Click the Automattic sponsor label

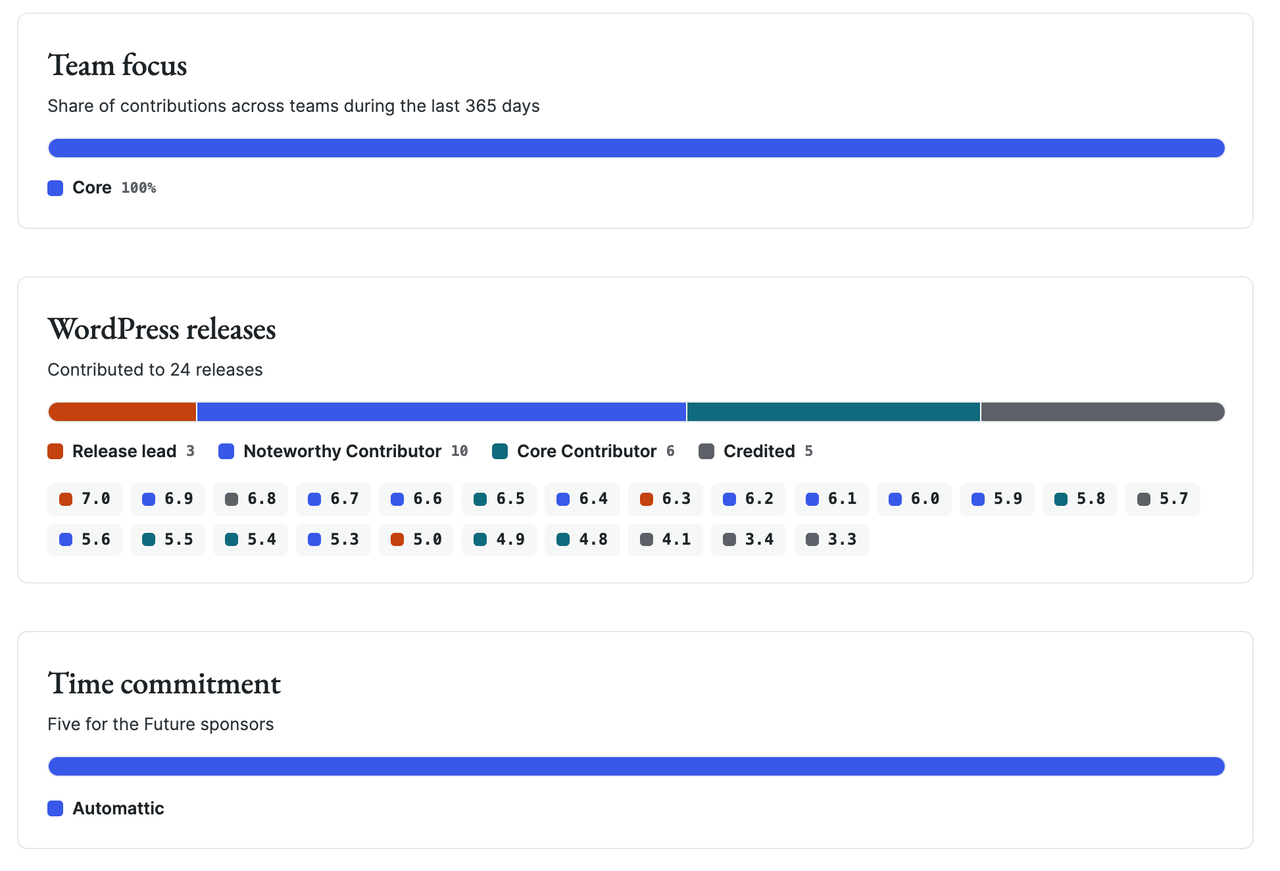pos(118,808)
